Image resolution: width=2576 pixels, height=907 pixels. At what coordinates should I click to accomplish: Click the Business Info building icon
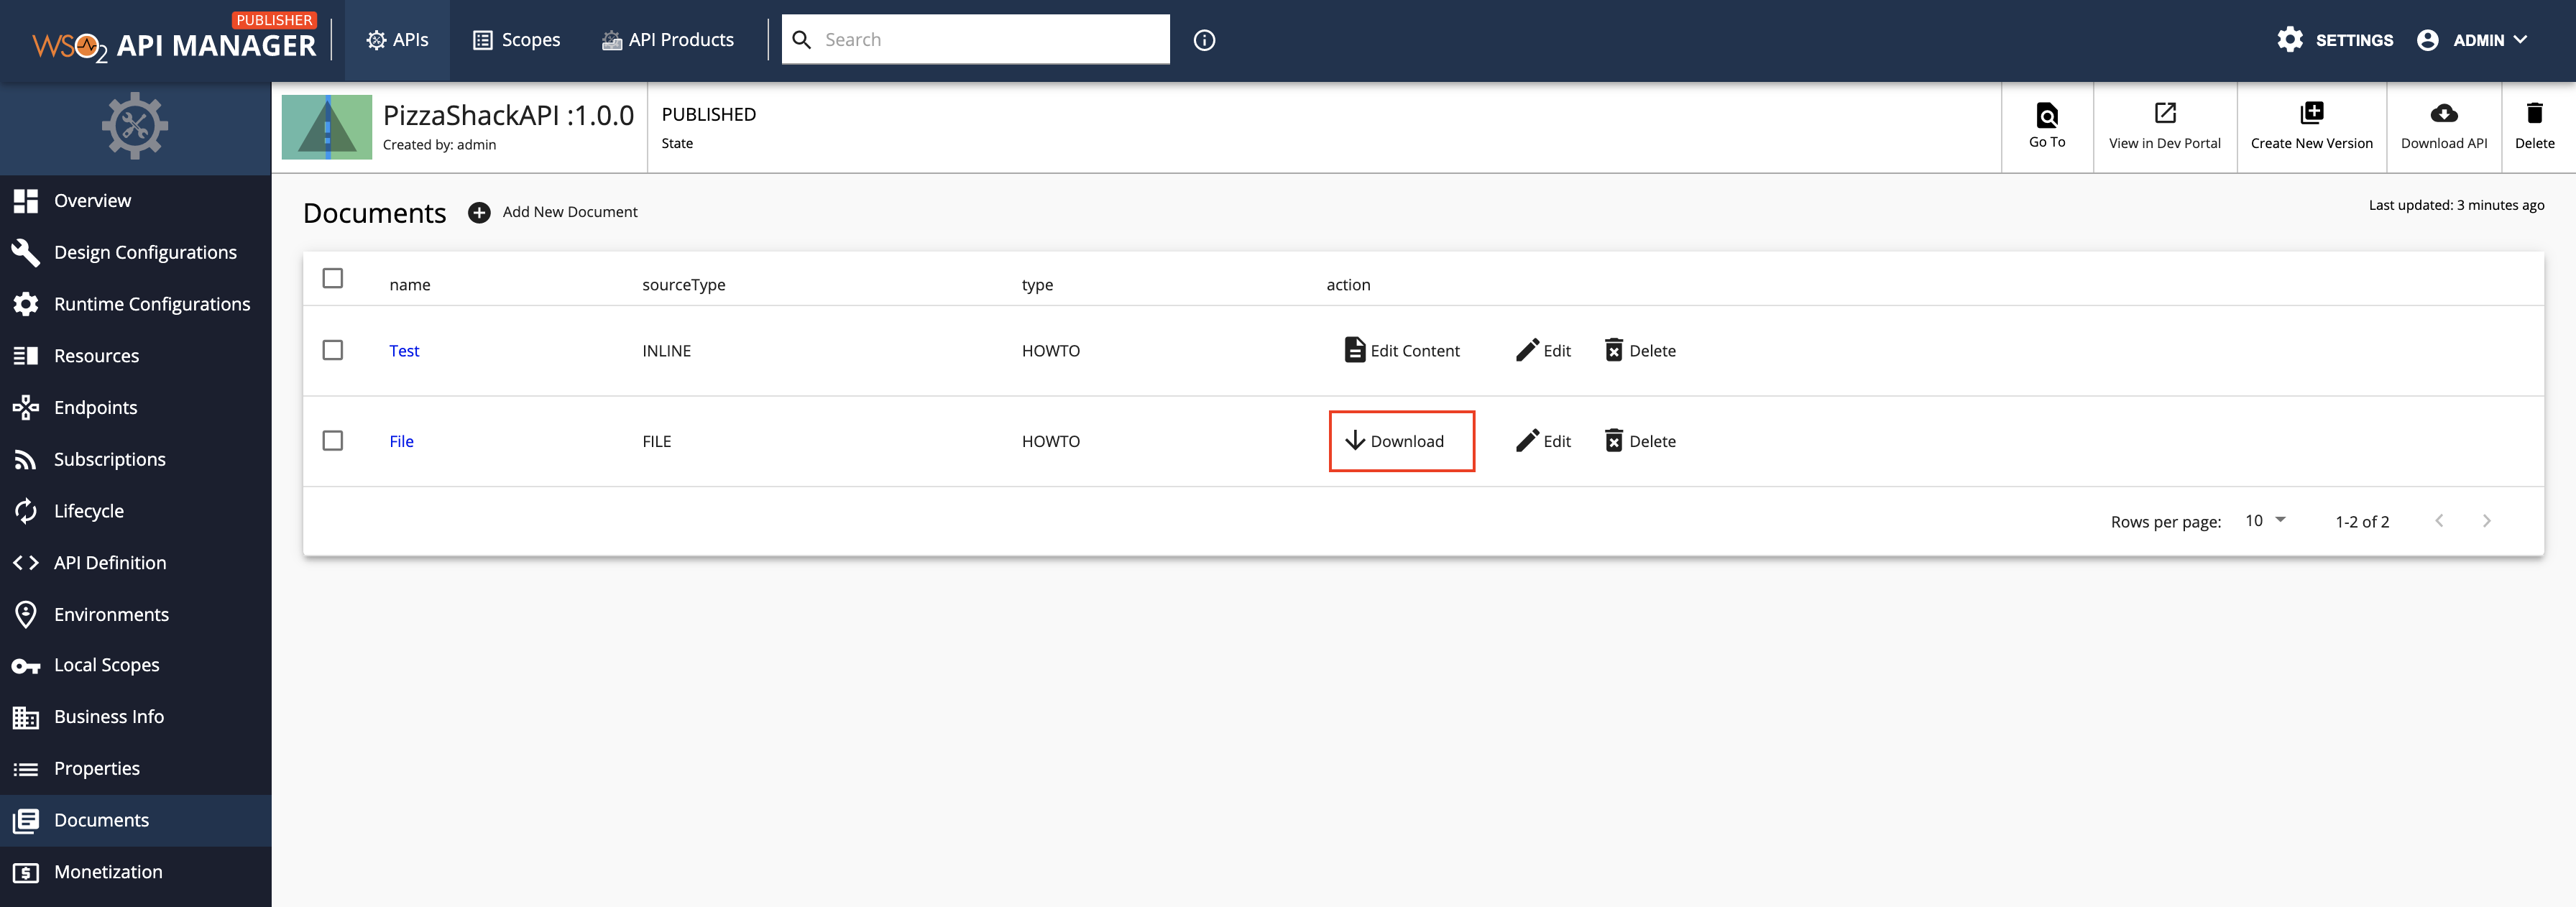[26, 717]
